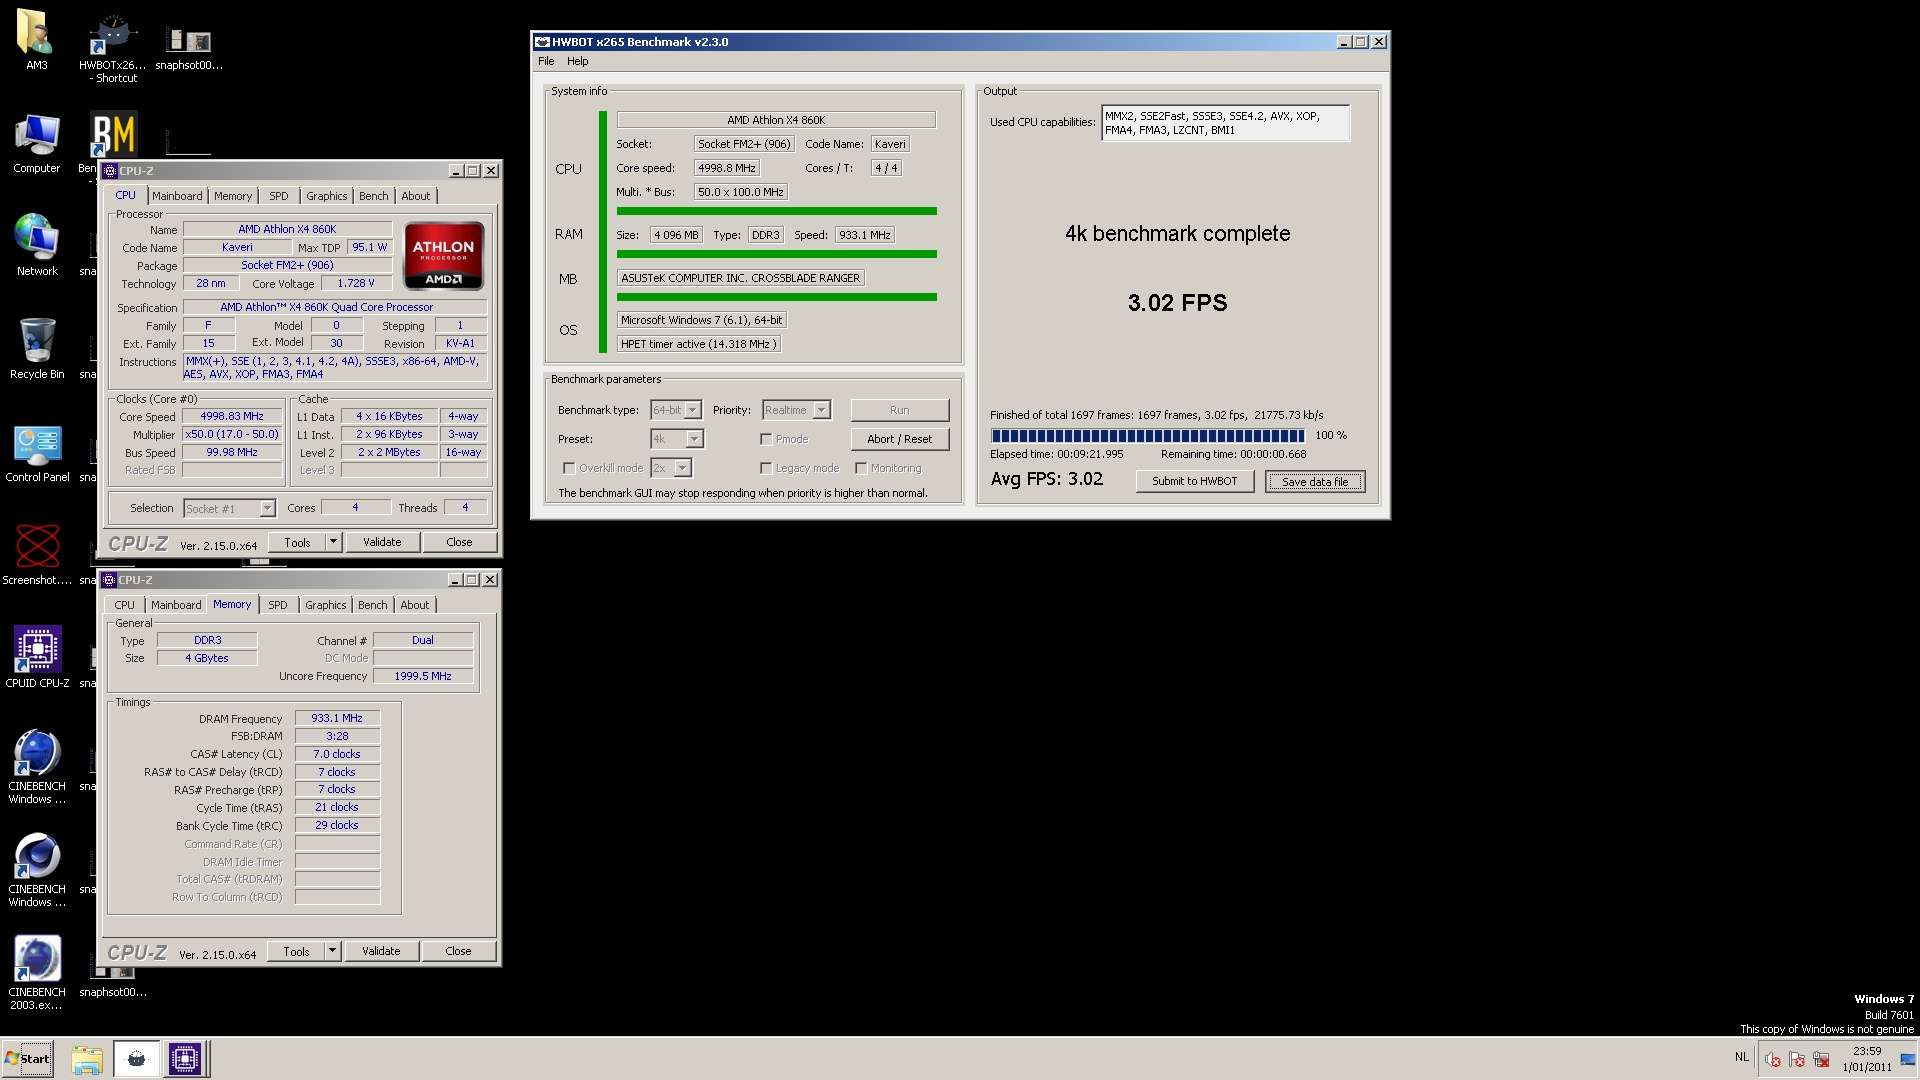Click the Save data file button
The width and height of the screenshot is (1920, 1080).
point(1315,481)
